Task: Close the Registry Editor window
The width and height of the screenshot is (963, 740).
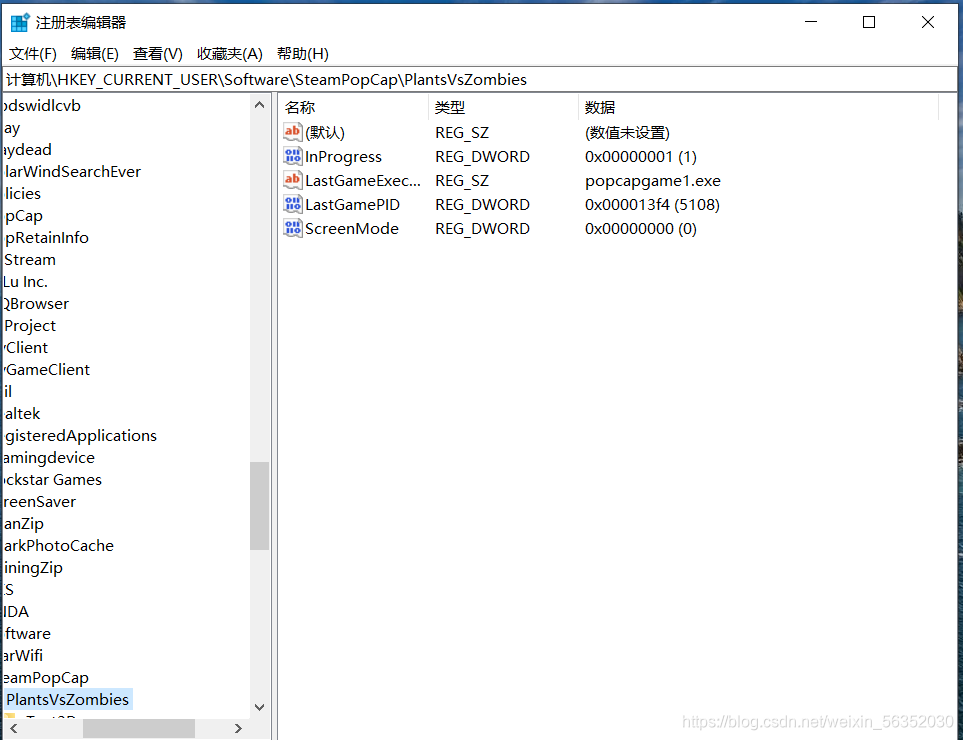Action: (x=928, y=22)
